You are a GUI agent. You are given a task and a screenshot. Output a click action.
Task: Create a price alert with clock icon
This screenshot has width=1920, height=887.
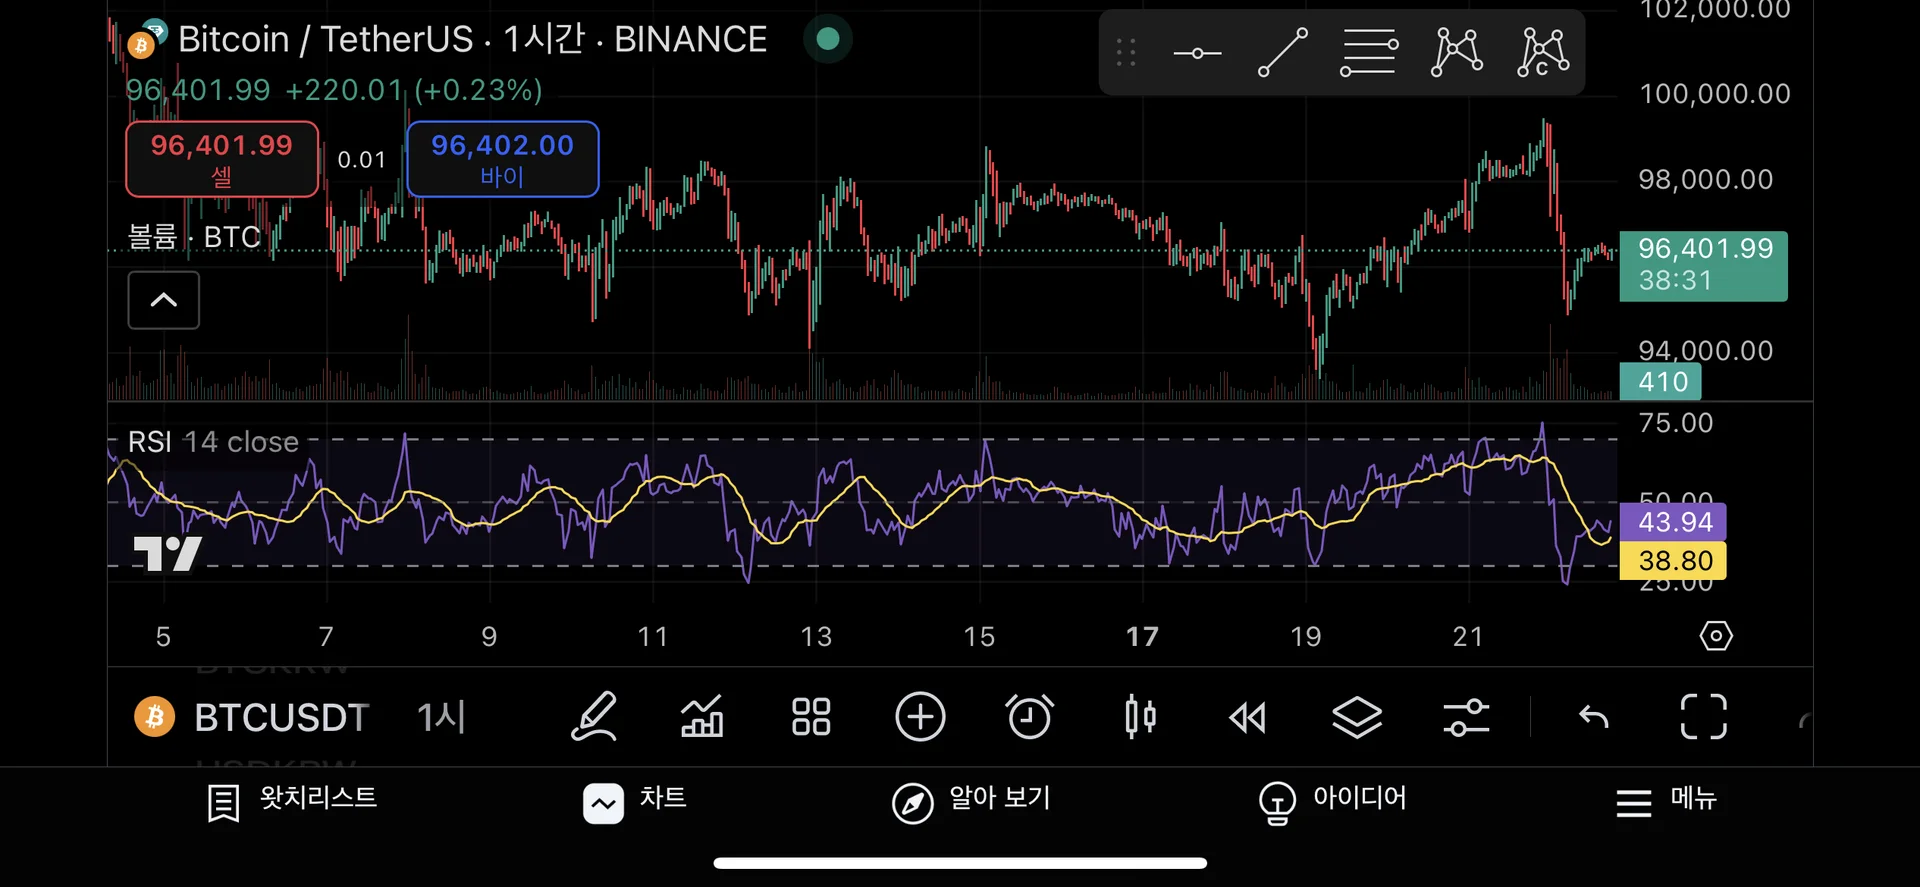(1029, 717)
